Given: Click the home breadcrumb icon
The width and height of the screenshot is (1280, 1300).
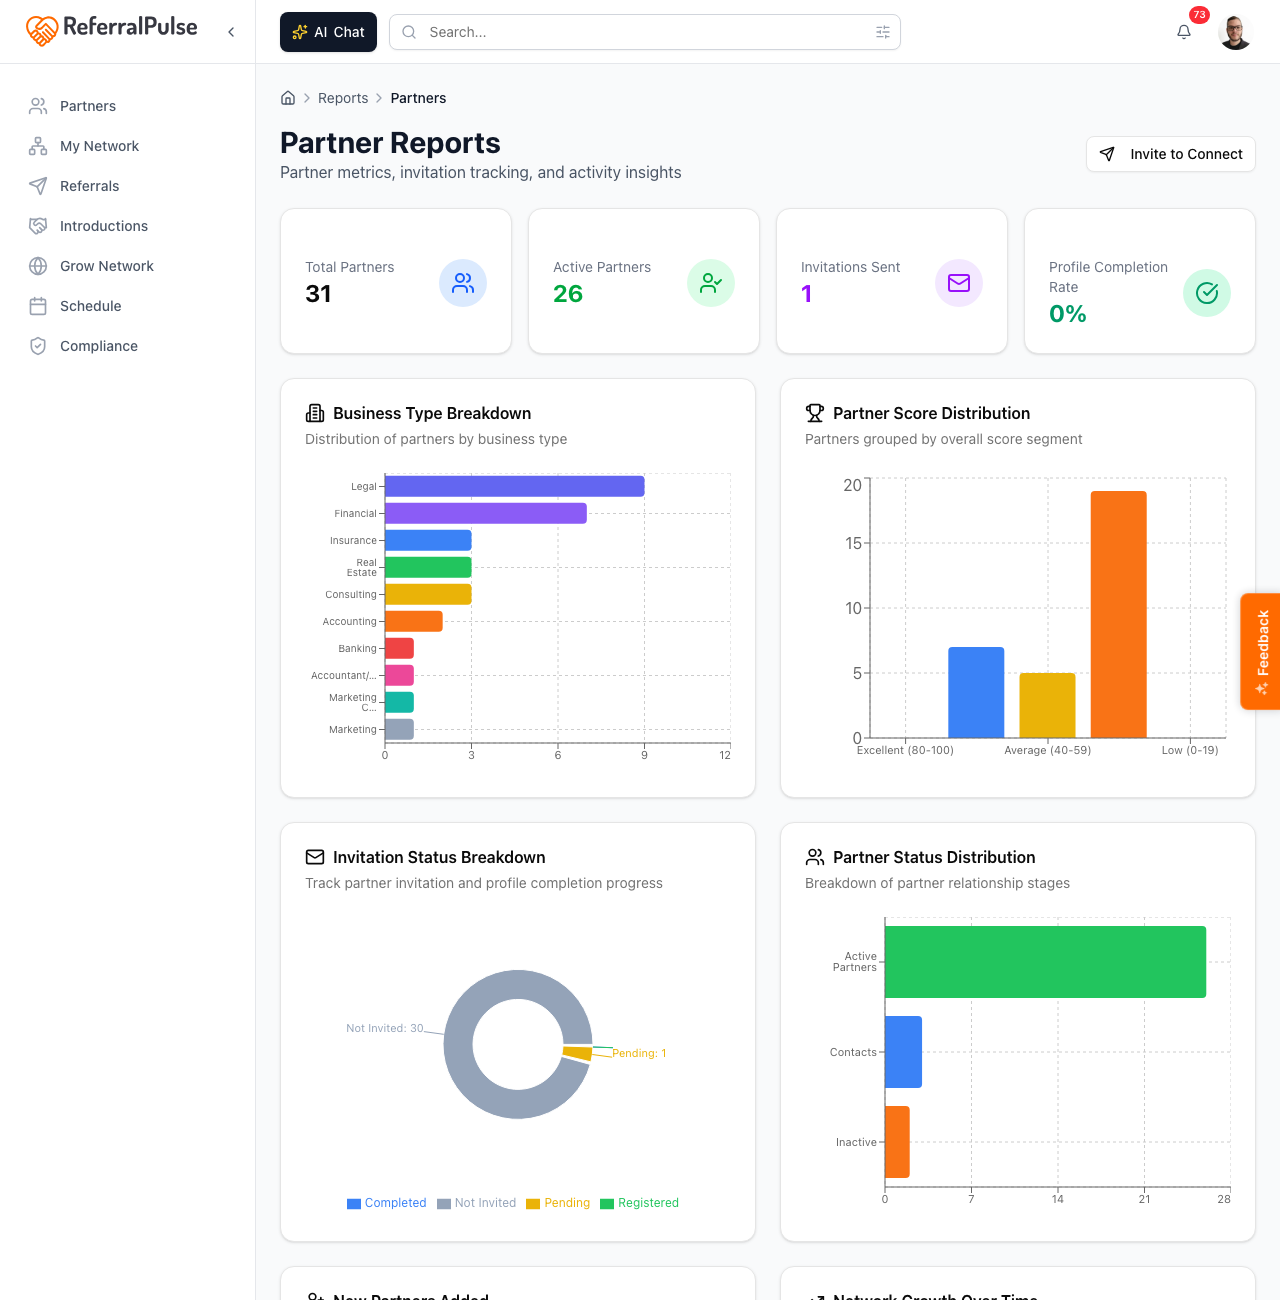Looking at the screenshot, I should pos(288,98).
